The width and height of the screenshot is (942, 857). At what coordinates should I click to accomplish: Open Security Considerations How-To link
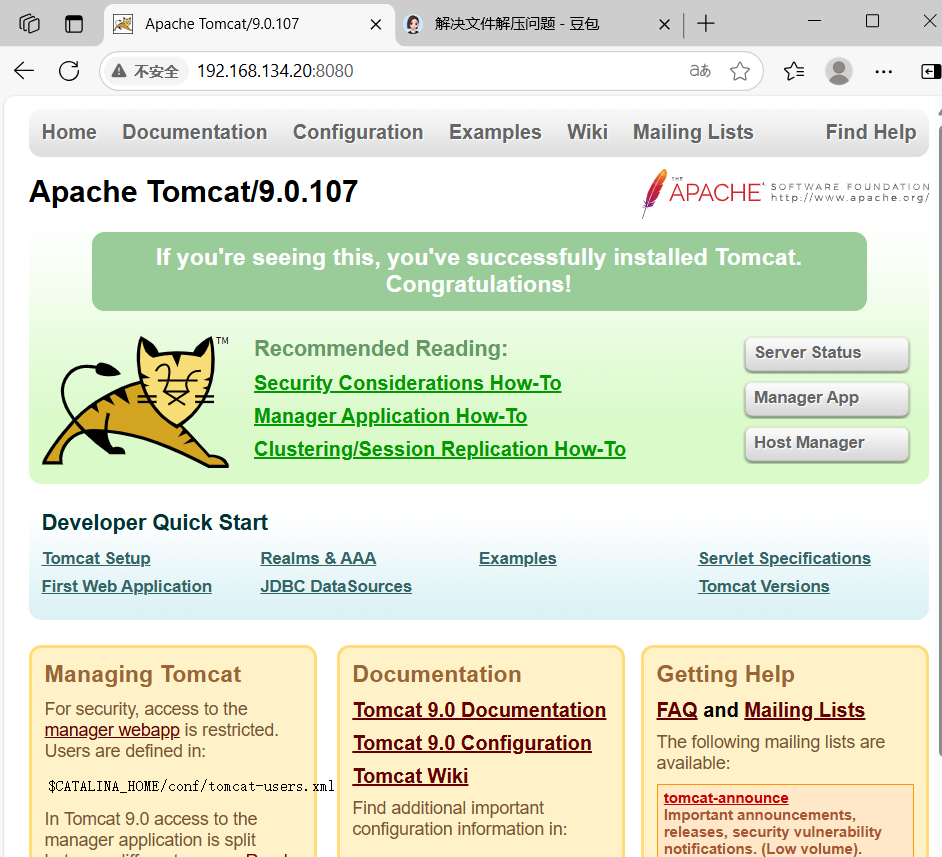click(407, 383)
